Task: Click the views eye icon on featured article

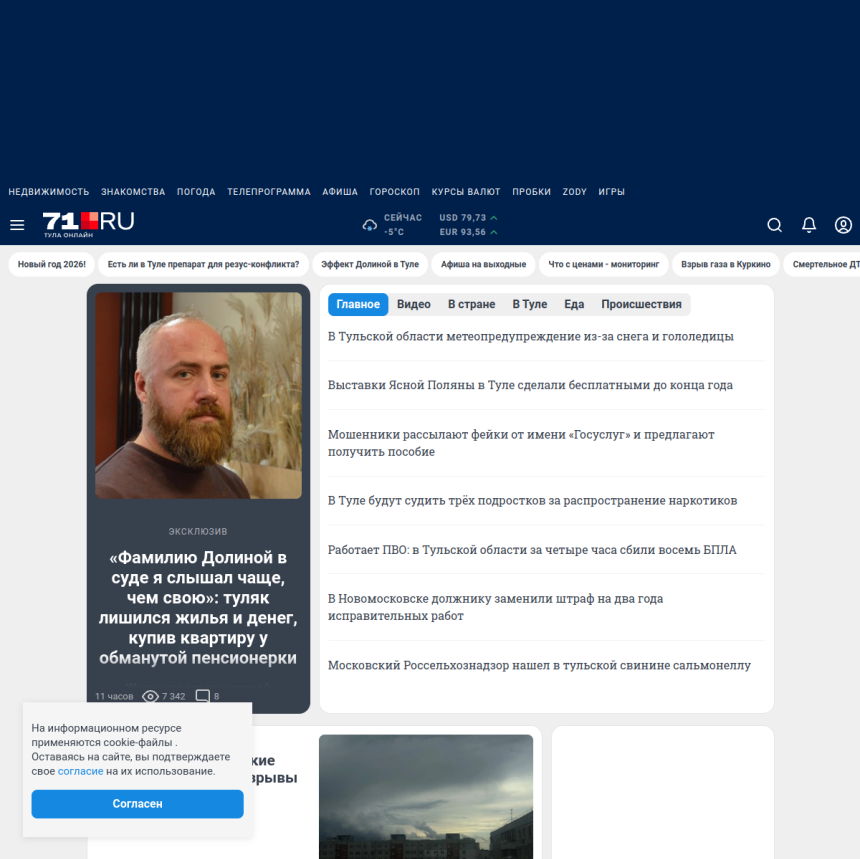Action: click(150, 696)
